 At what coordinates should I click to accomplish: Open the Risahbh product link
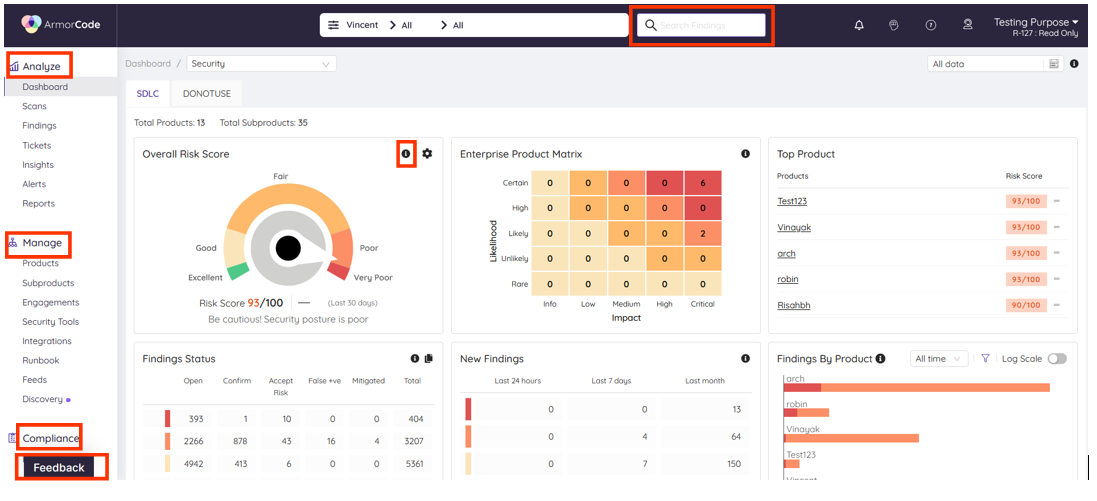pos(794,305)
